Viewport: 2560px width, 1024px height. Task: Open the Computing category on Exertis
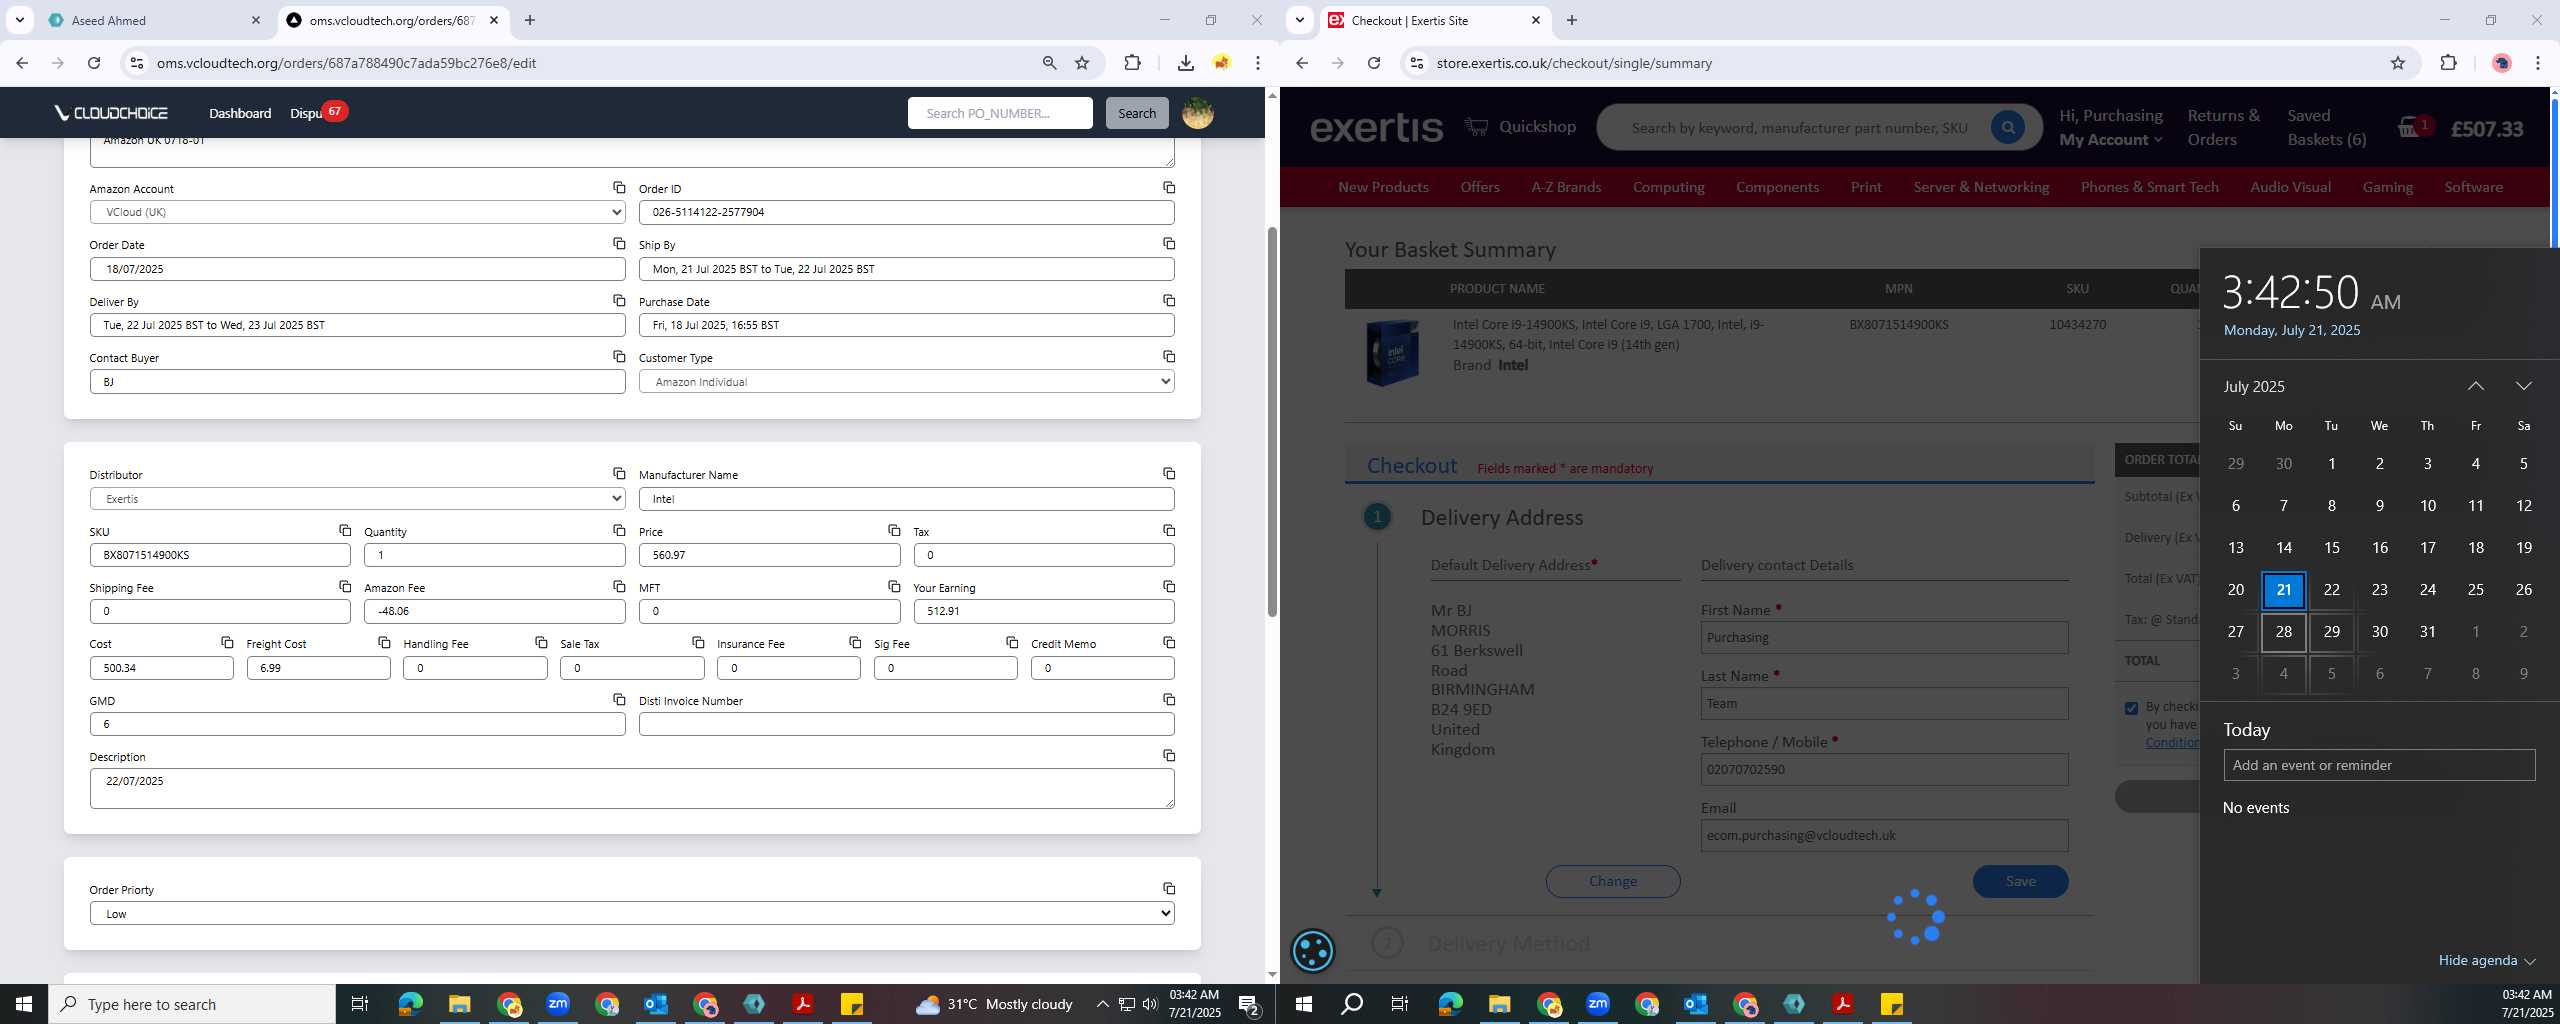(x=1668, y=187)
